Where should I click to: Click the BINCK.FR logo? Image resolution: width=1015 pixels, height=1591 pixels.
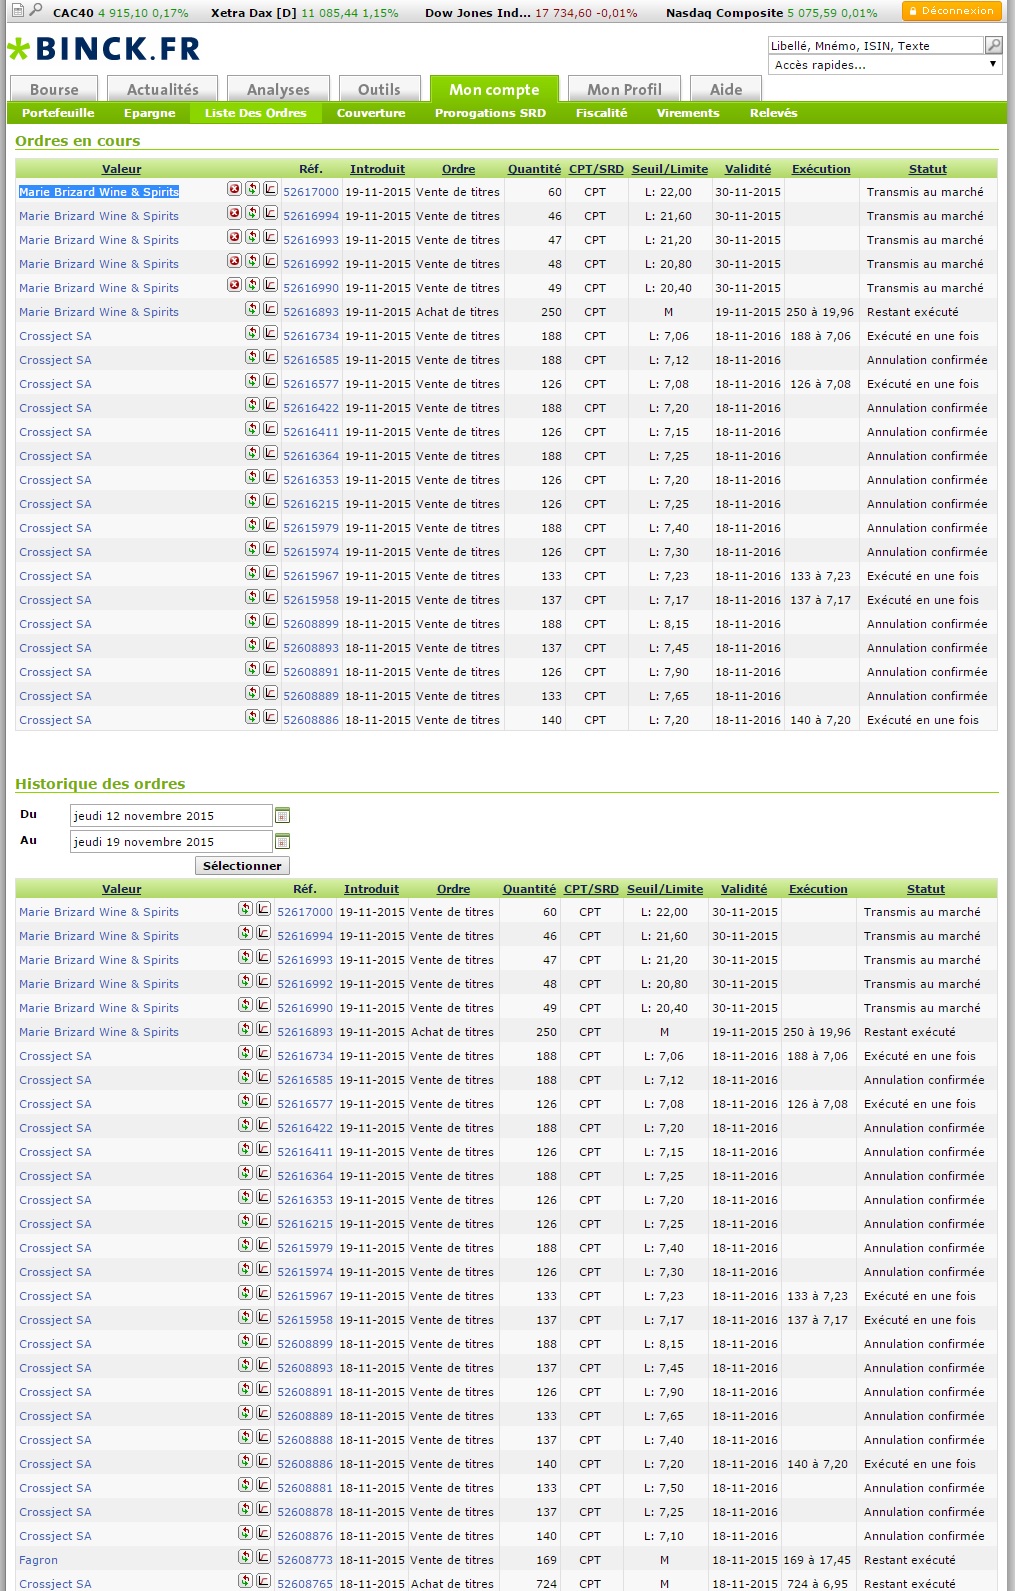click(104, 48)
